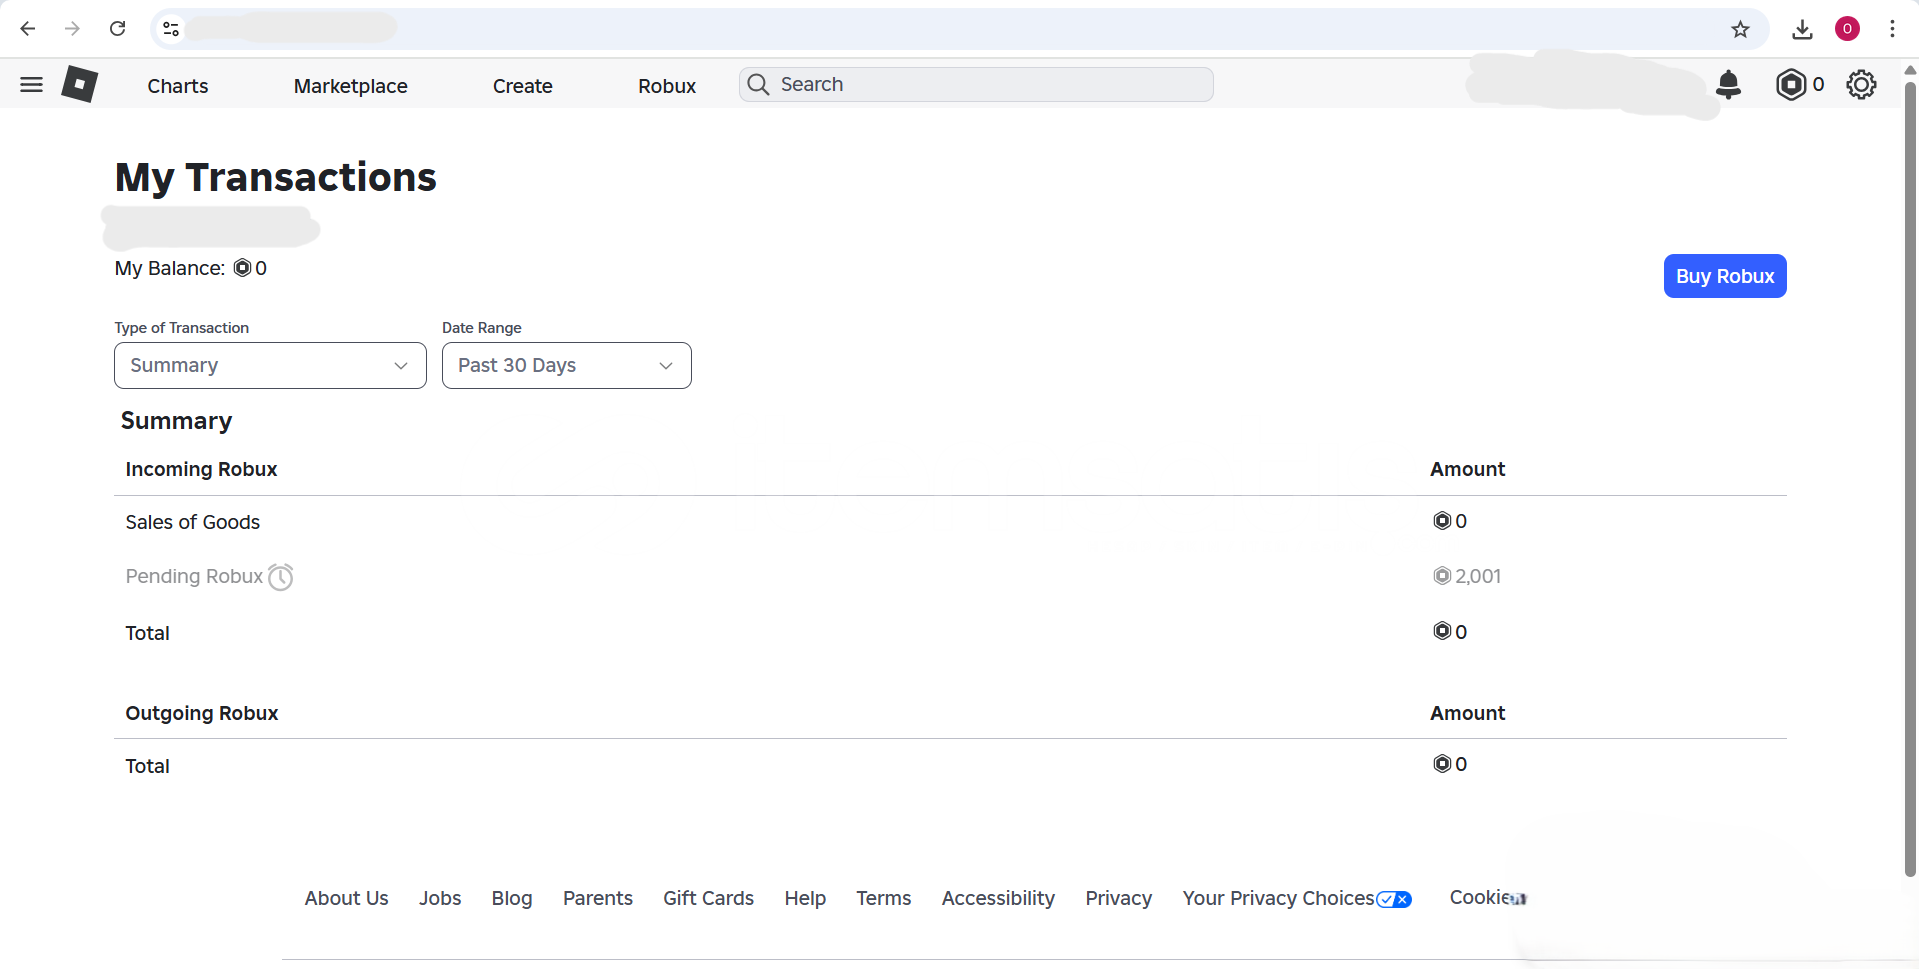
Task: Open Chrome profile avatar
Action: (x=1847, y=29)
